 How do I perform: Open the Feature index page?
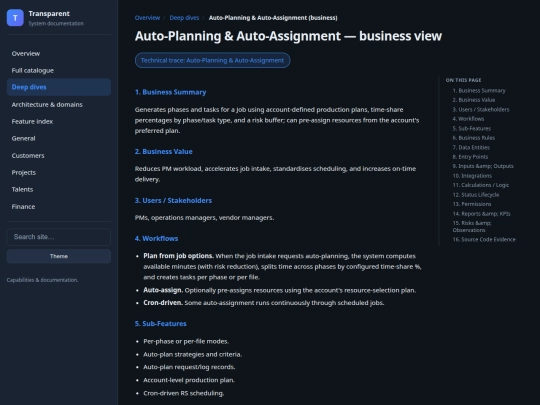59,121
